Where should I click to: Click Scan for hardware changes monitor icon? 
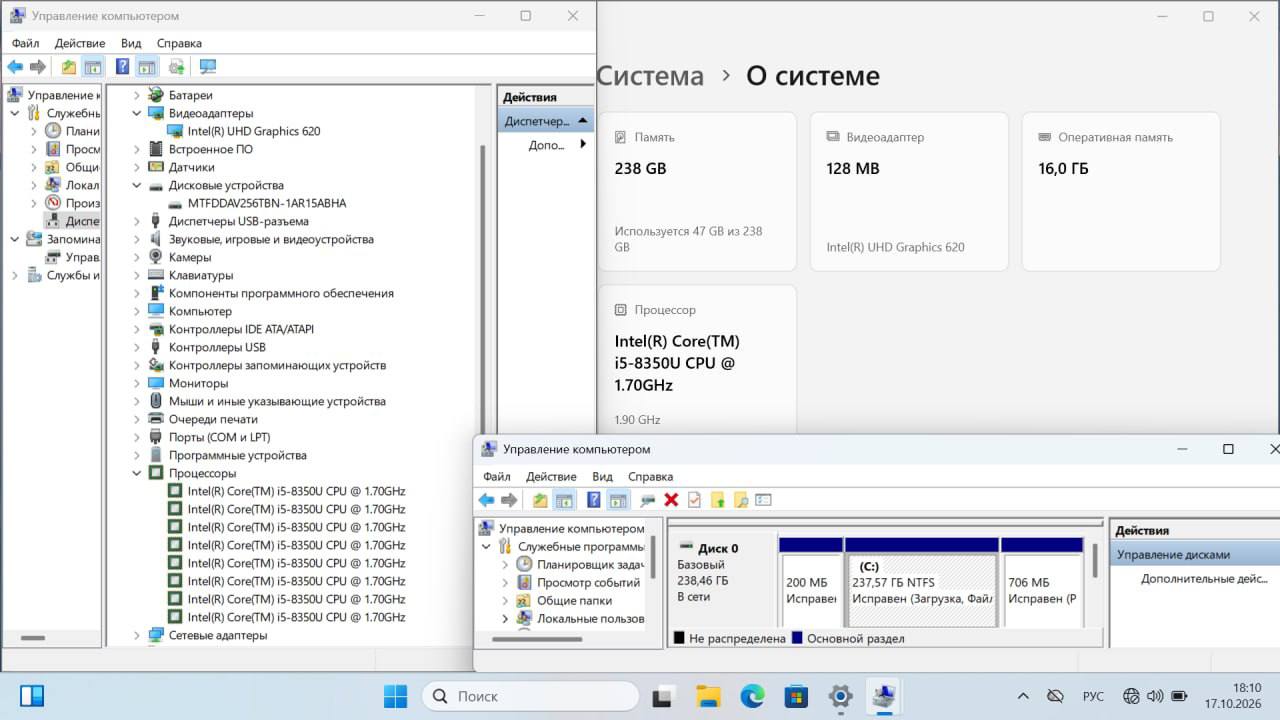tap(207, 67)
